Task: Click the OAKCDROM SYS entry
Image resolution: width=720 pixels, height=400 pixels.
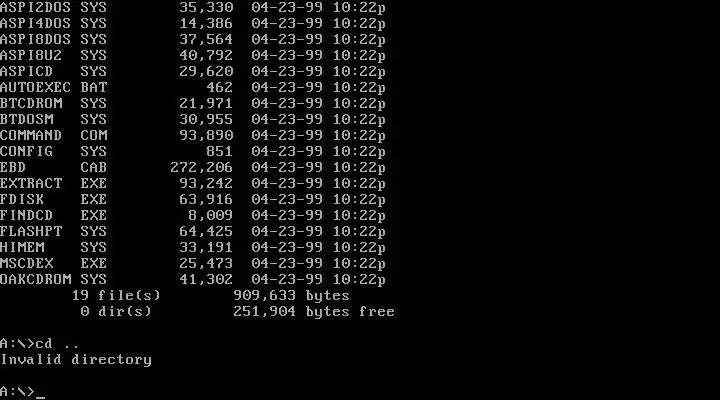Action: click(x=192, y=279)
